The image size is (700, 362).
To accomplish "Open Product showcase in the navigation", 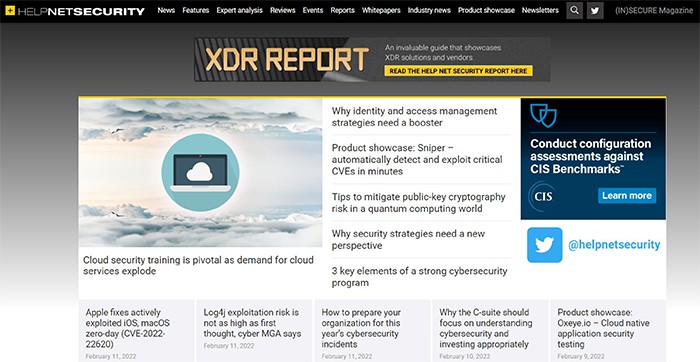I will point(486,10).
